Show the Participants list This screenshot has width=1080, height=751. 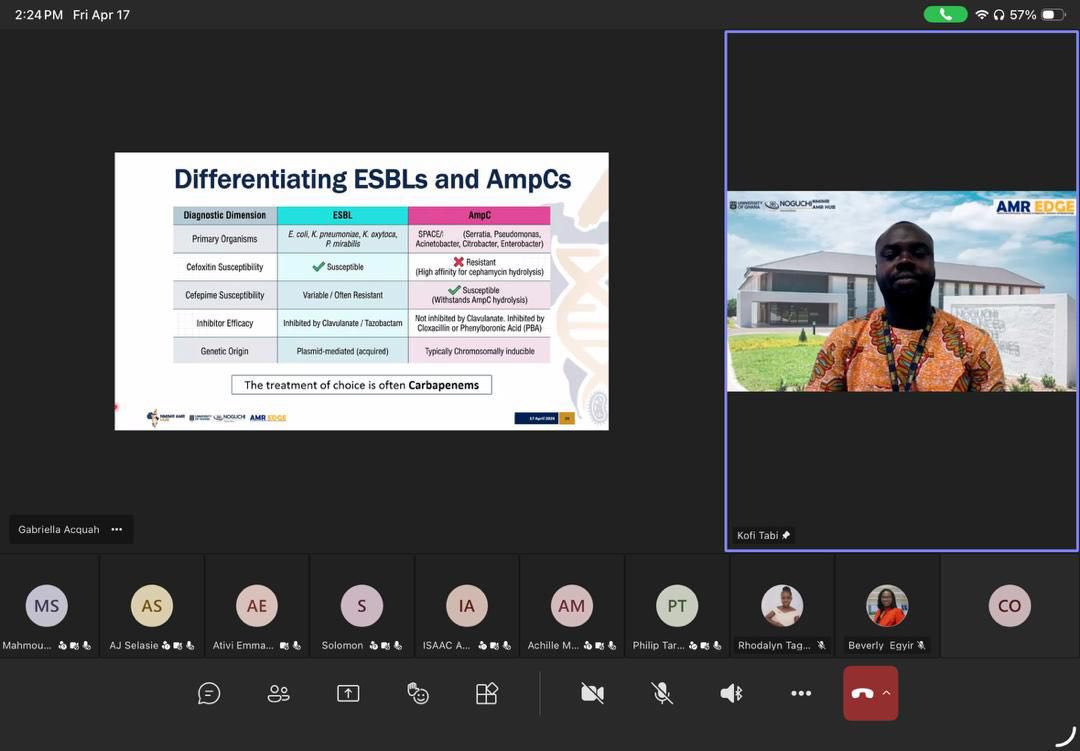click(x=278, y=692)
